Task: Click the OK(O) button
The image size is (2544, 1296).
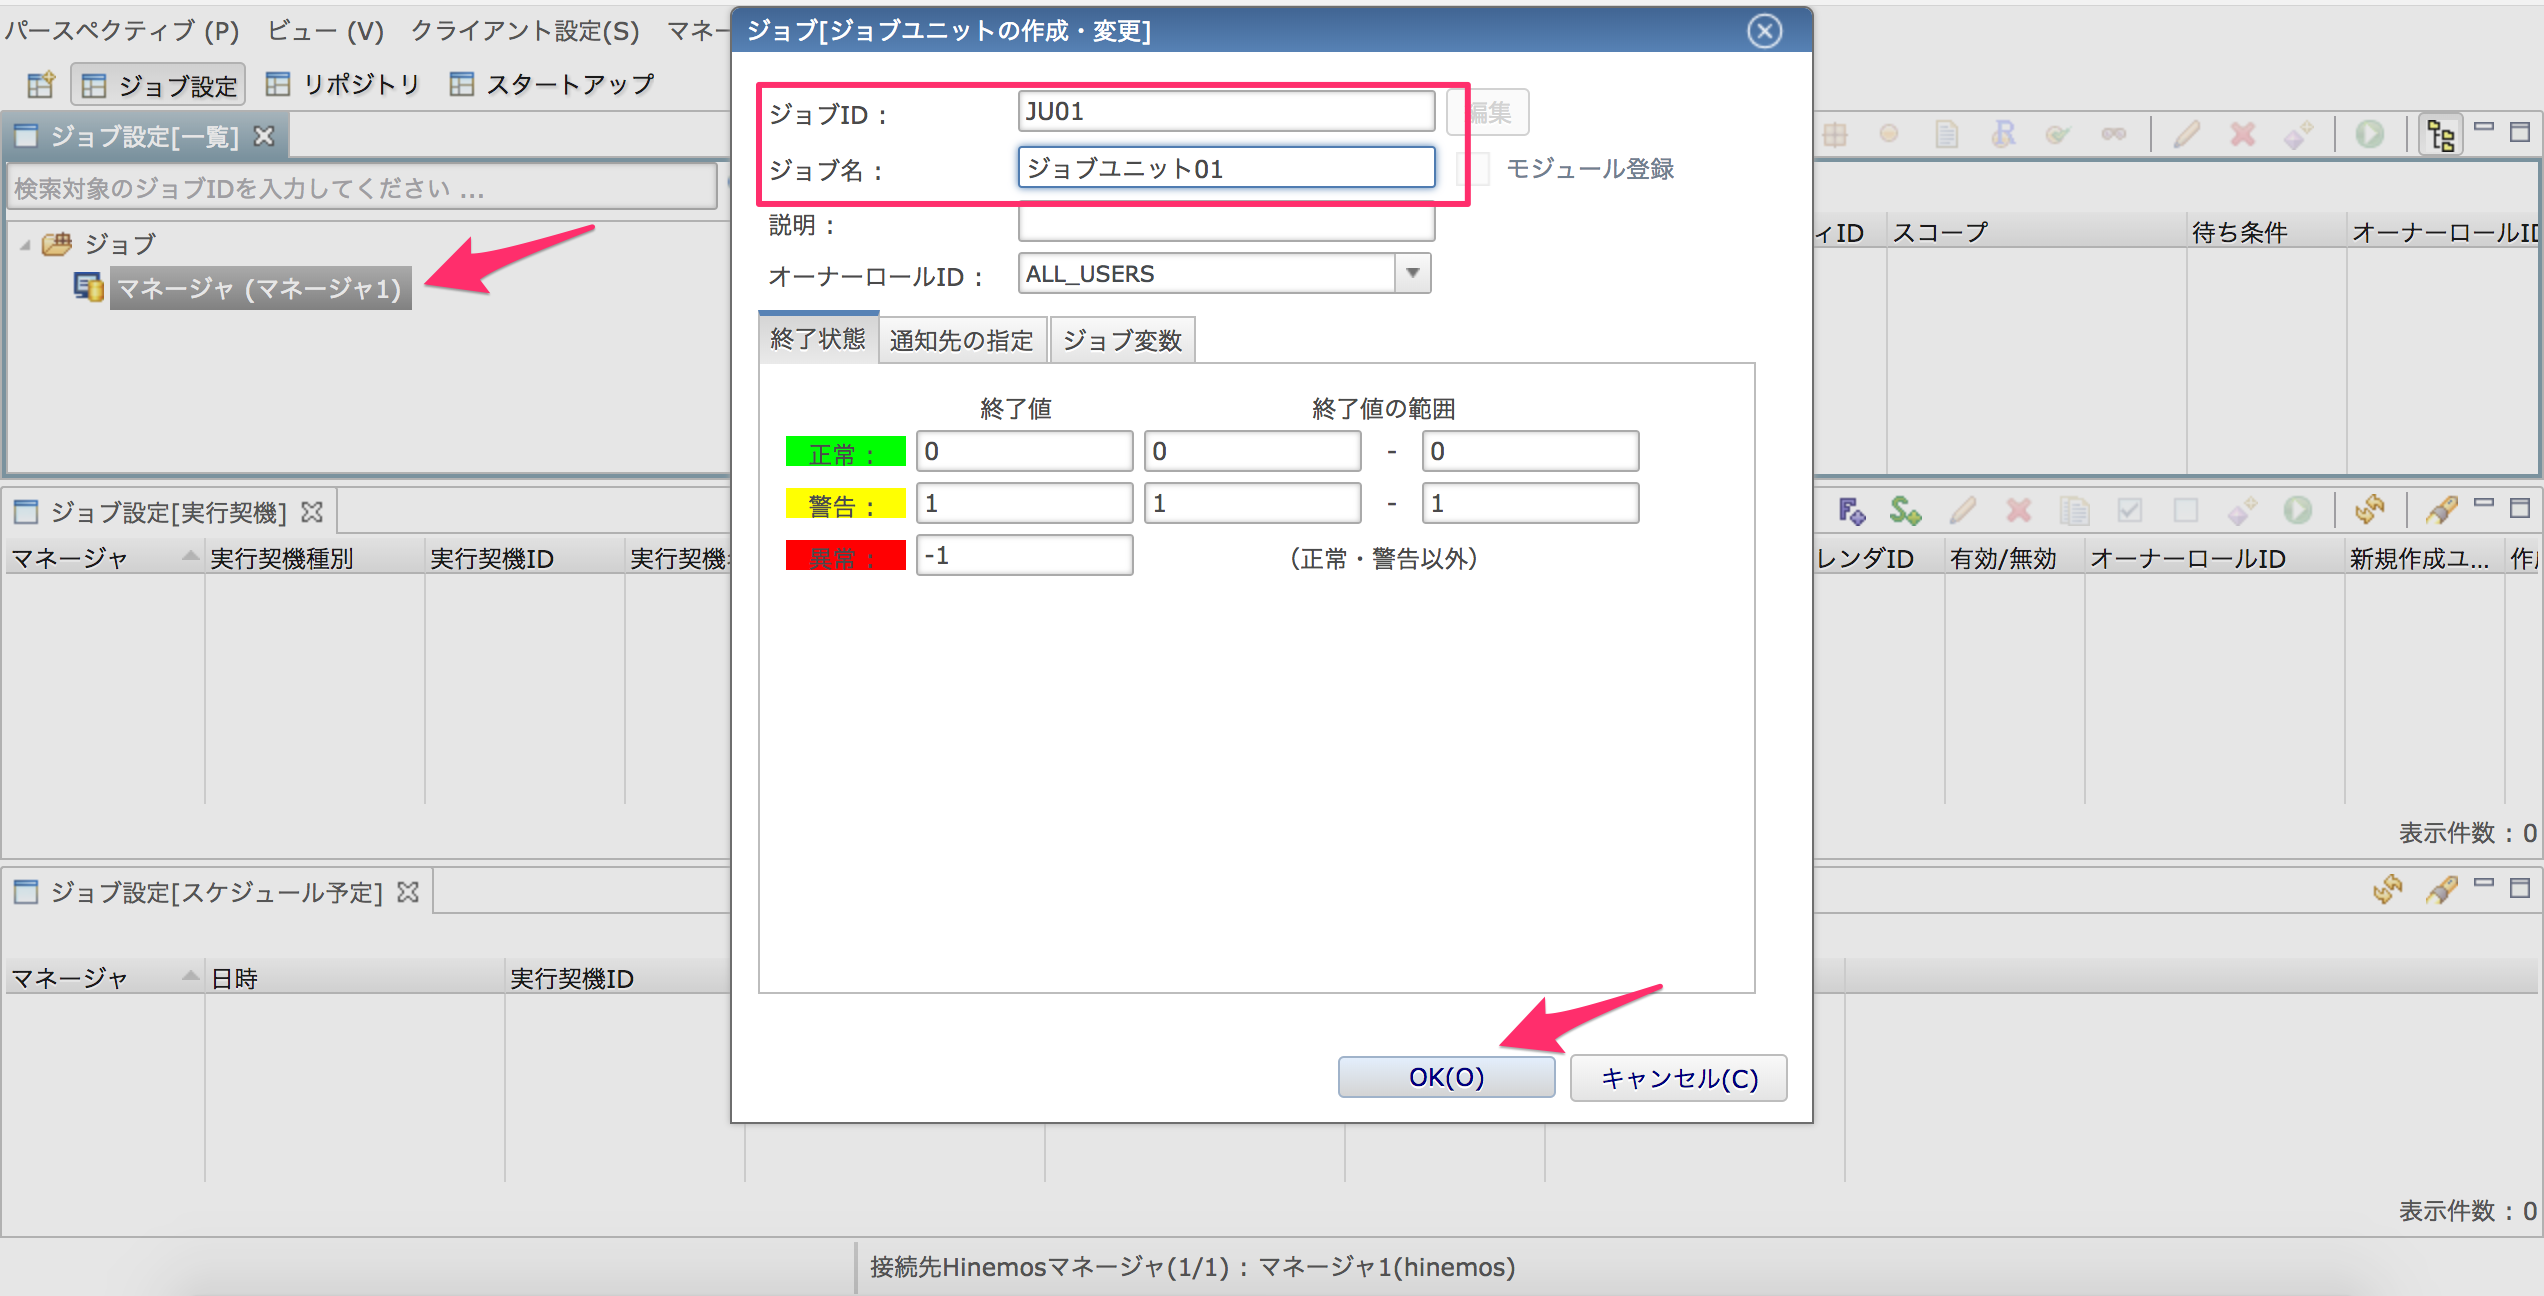Action: [1446, 1077]
